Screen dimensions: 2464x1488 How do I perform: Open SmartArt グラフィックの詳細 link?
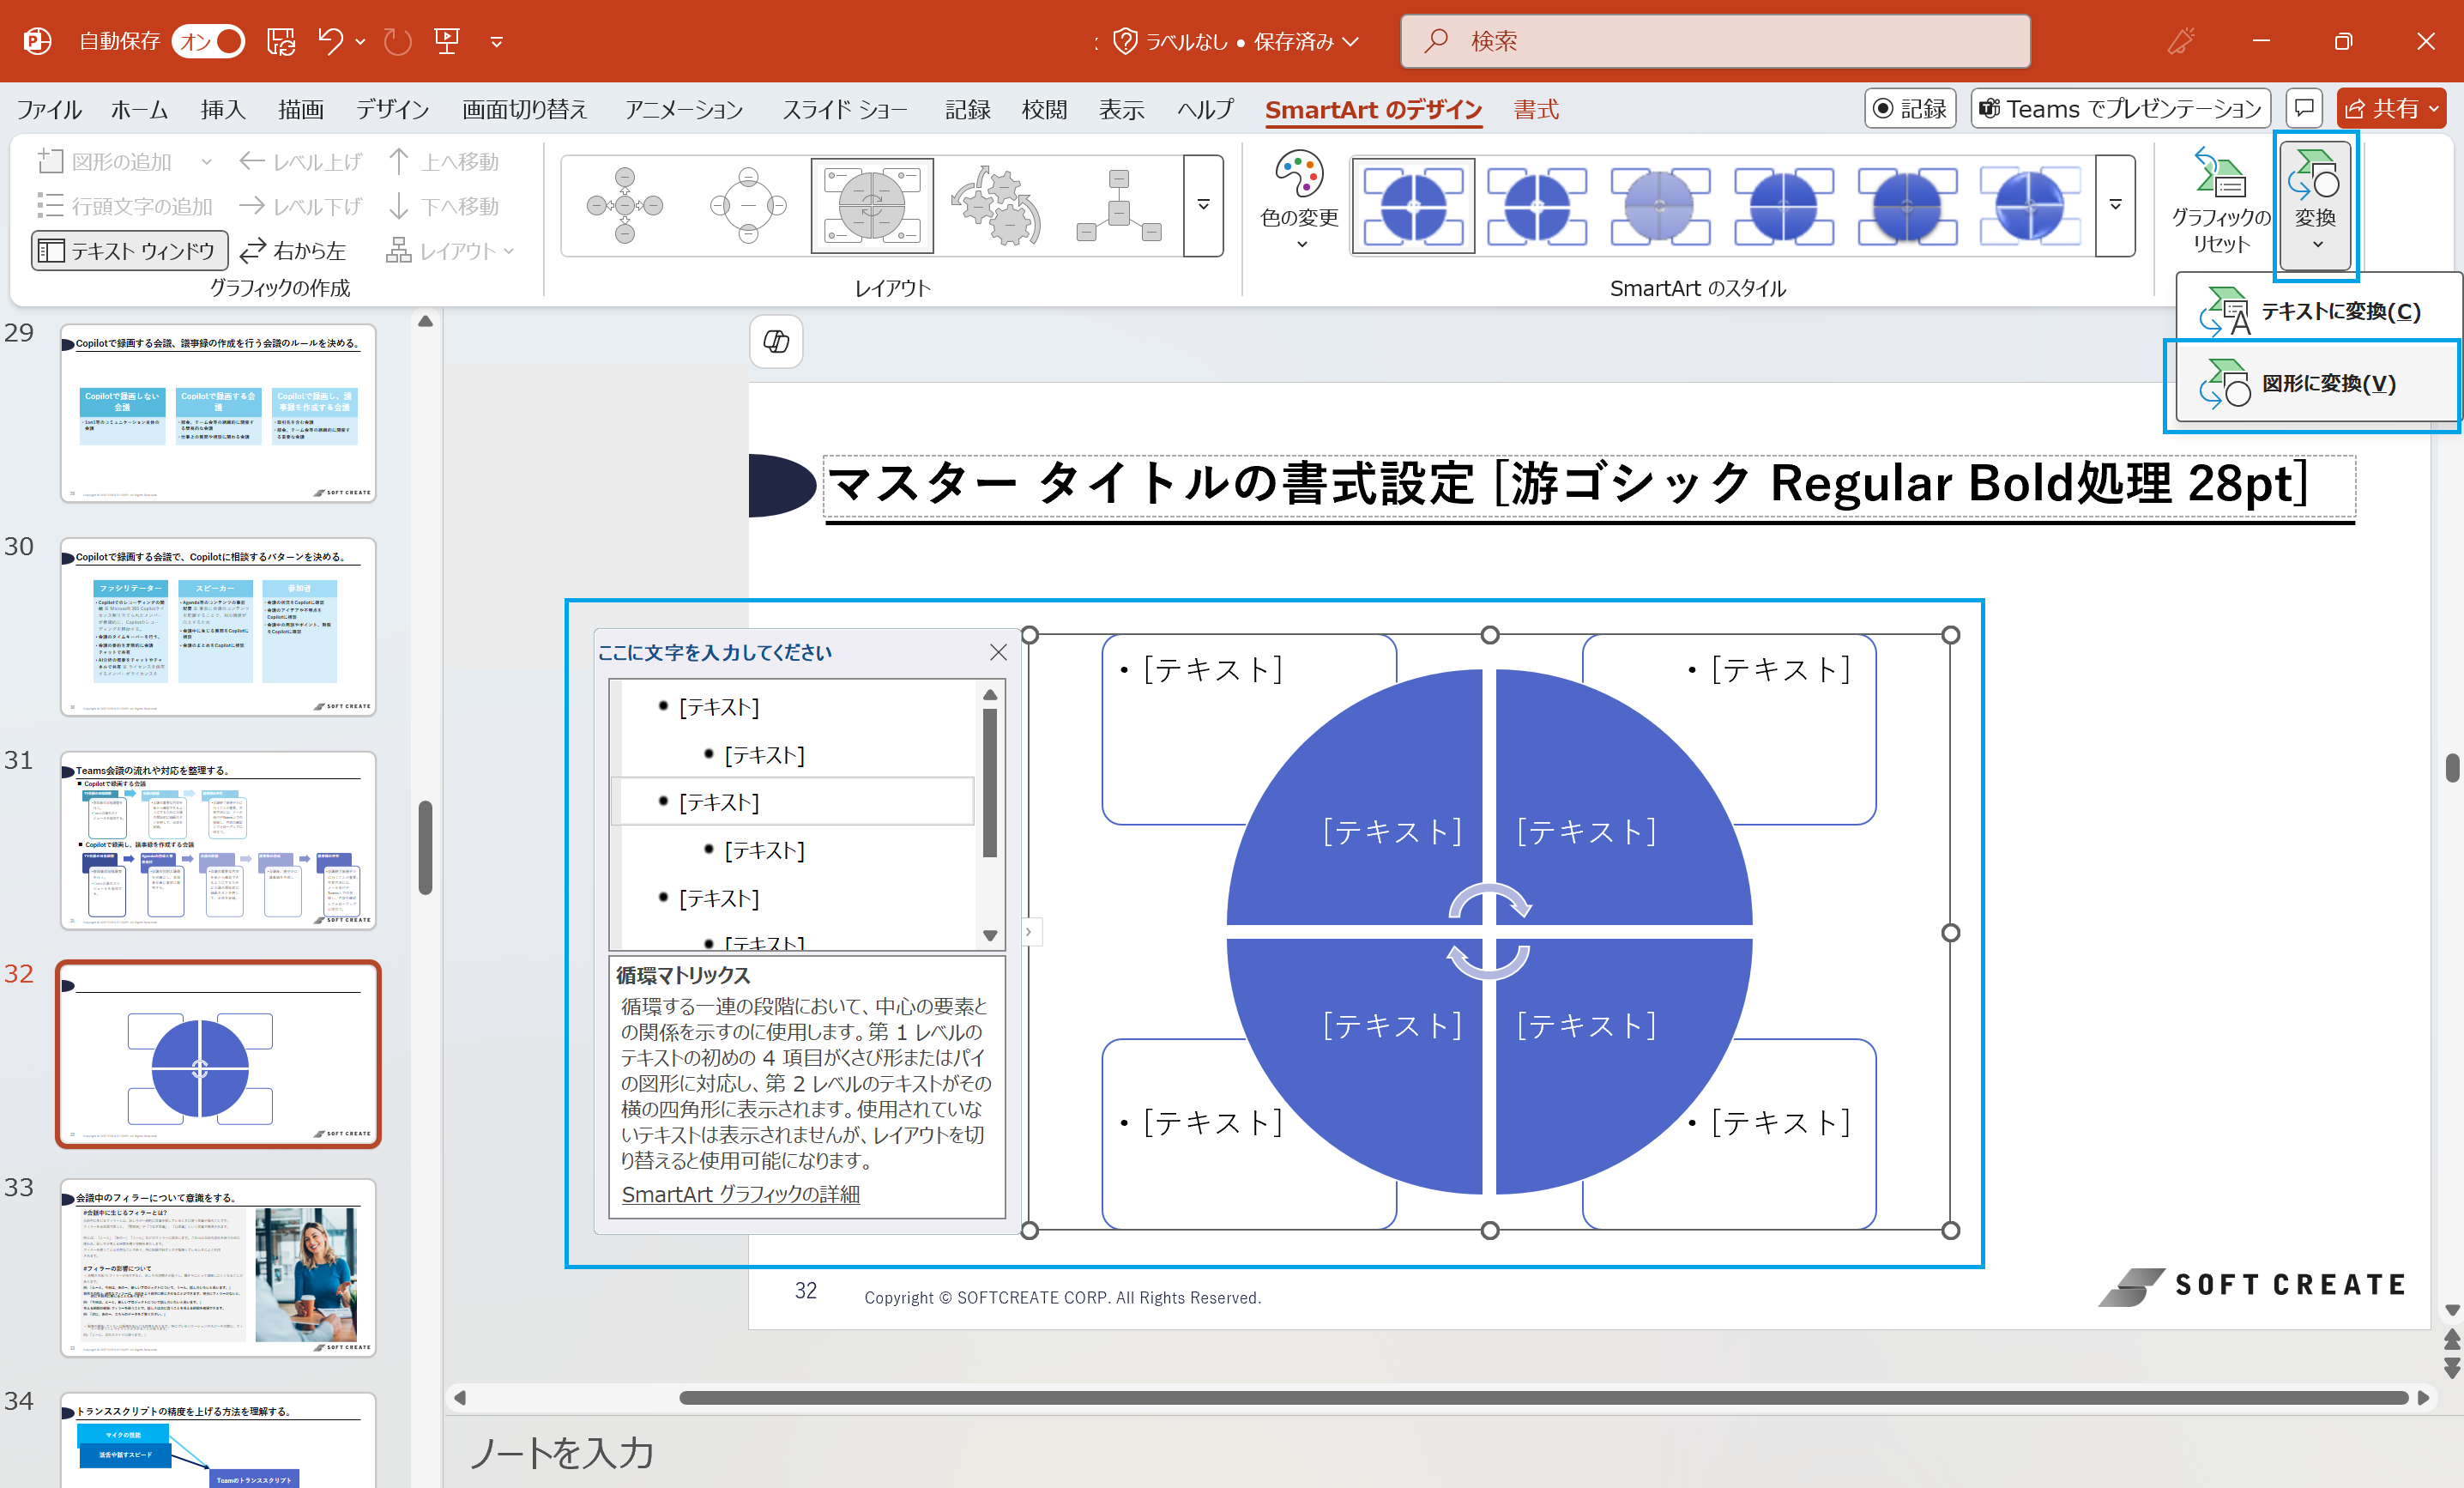pos(740,1194)
